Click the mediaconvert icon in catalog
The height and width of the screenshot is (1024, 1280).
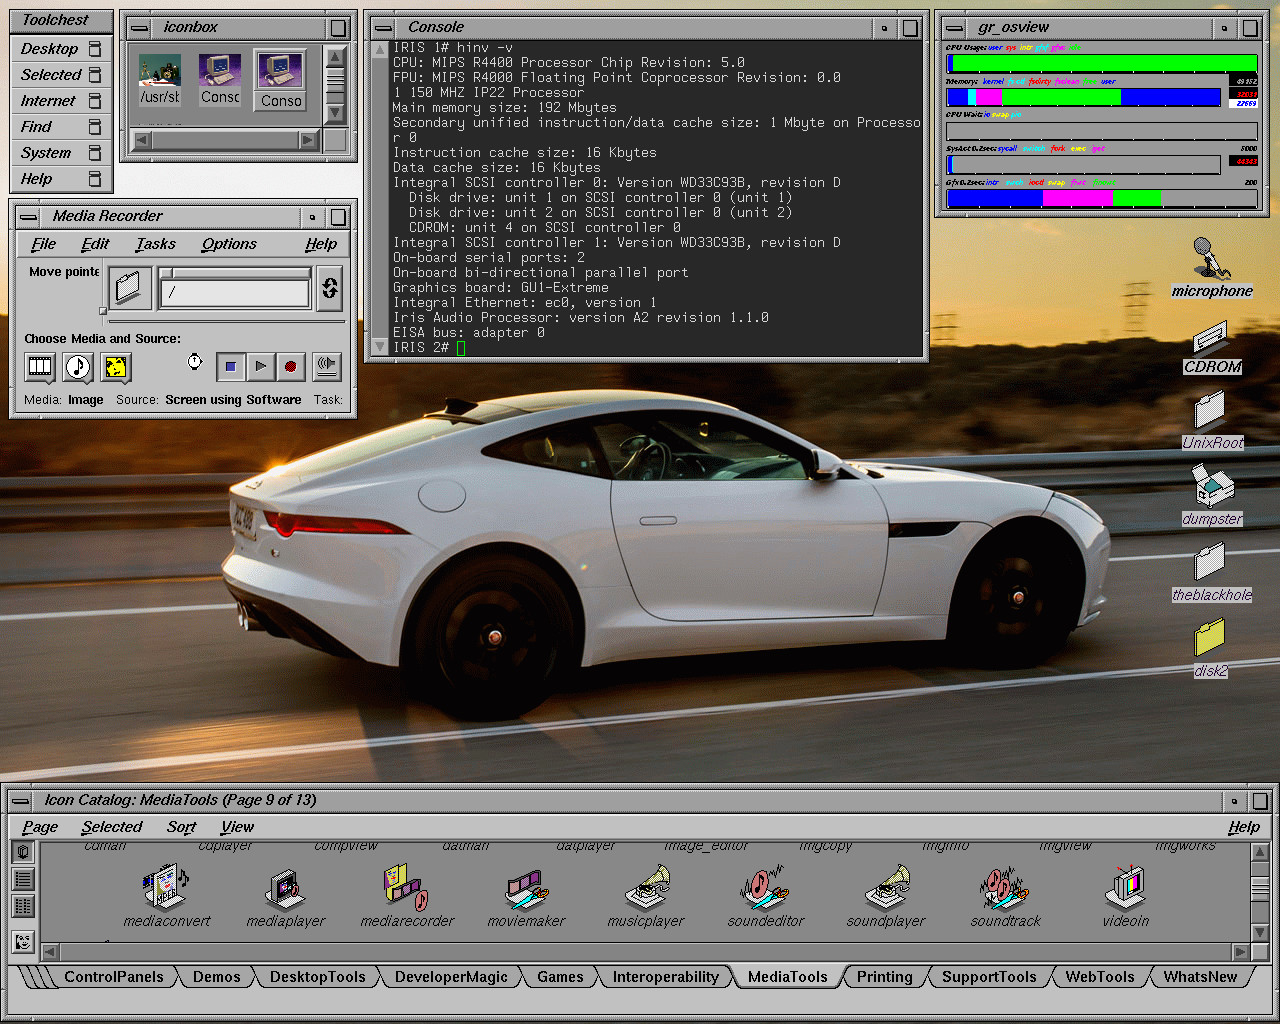click(166, 887)
